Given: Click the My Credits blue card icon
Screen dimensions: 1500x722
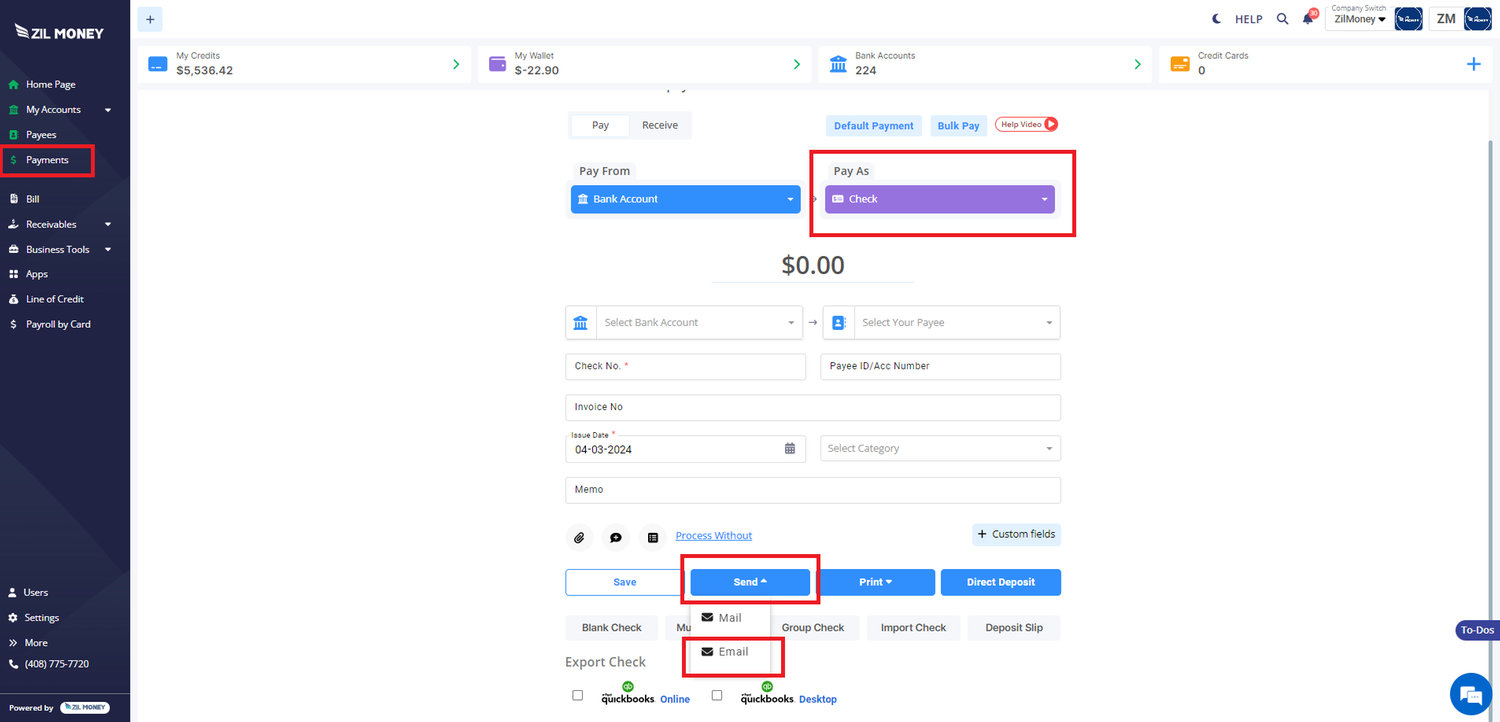Looking at the screenshot, I should (x=158, y=64).
